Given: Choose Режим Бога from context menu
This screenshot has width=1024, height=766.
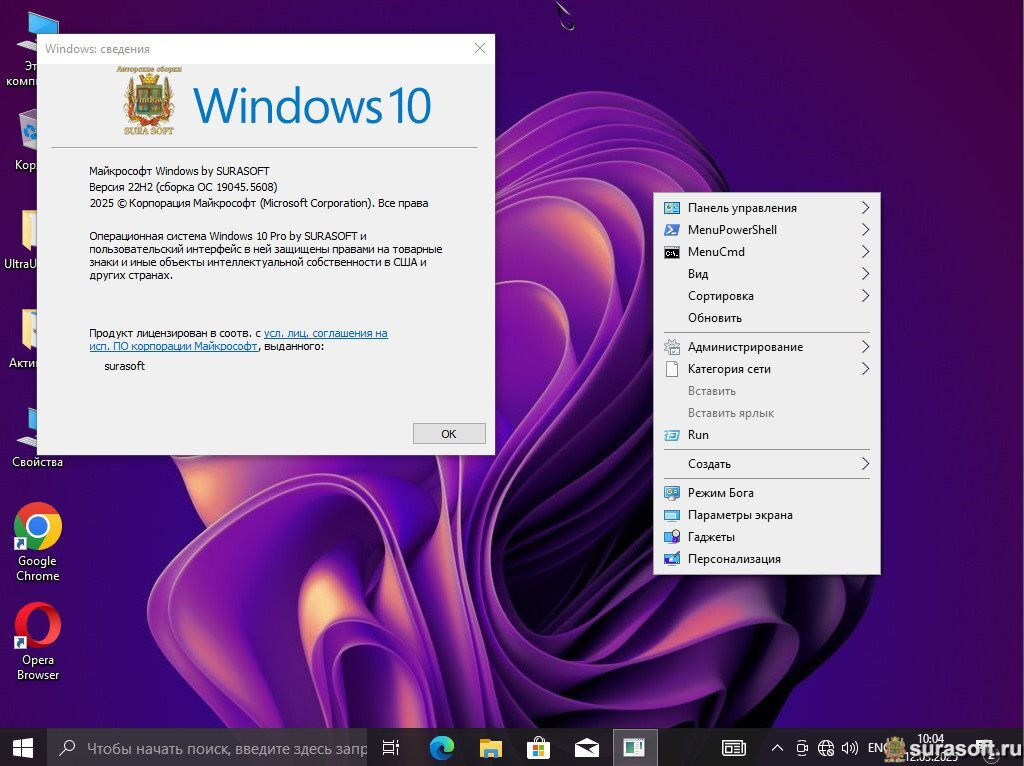Looking at the screenshot, I should click(x=720, y=493).
